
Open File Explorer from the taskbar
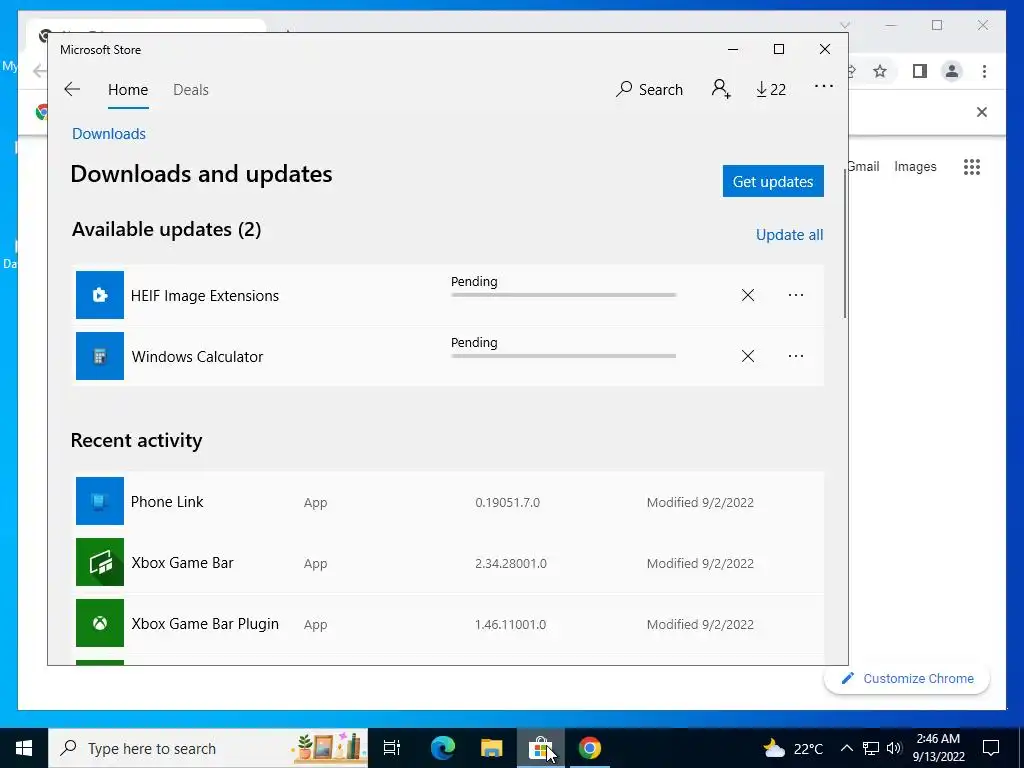coord(491,748)
